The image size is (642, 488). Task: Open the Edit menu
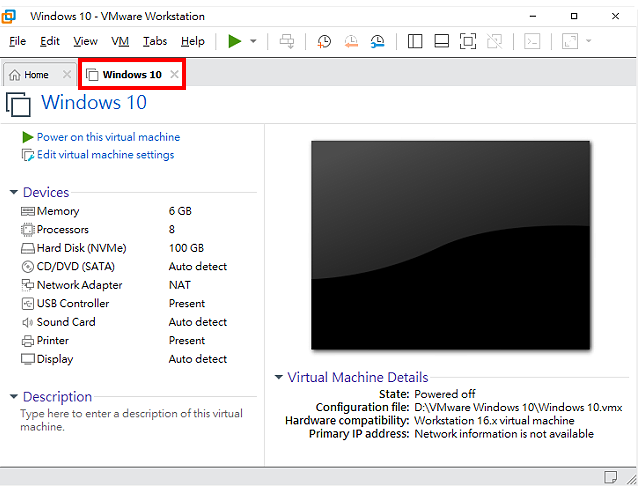[50, 41]
